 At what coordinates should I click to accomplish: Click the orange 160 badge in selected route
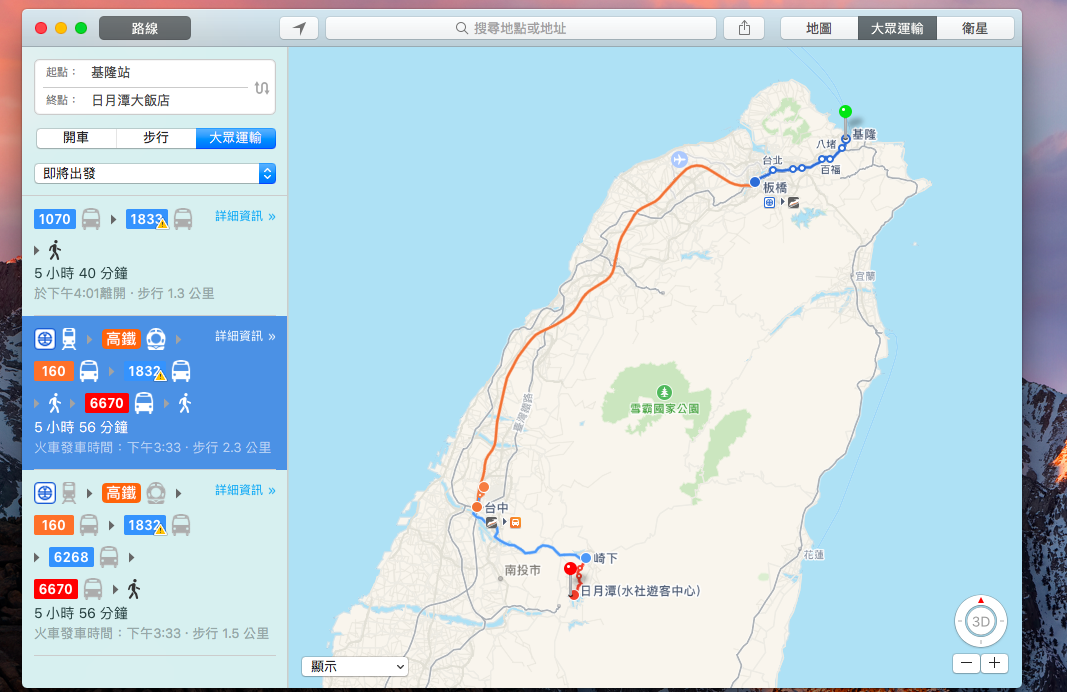(54, 371)
